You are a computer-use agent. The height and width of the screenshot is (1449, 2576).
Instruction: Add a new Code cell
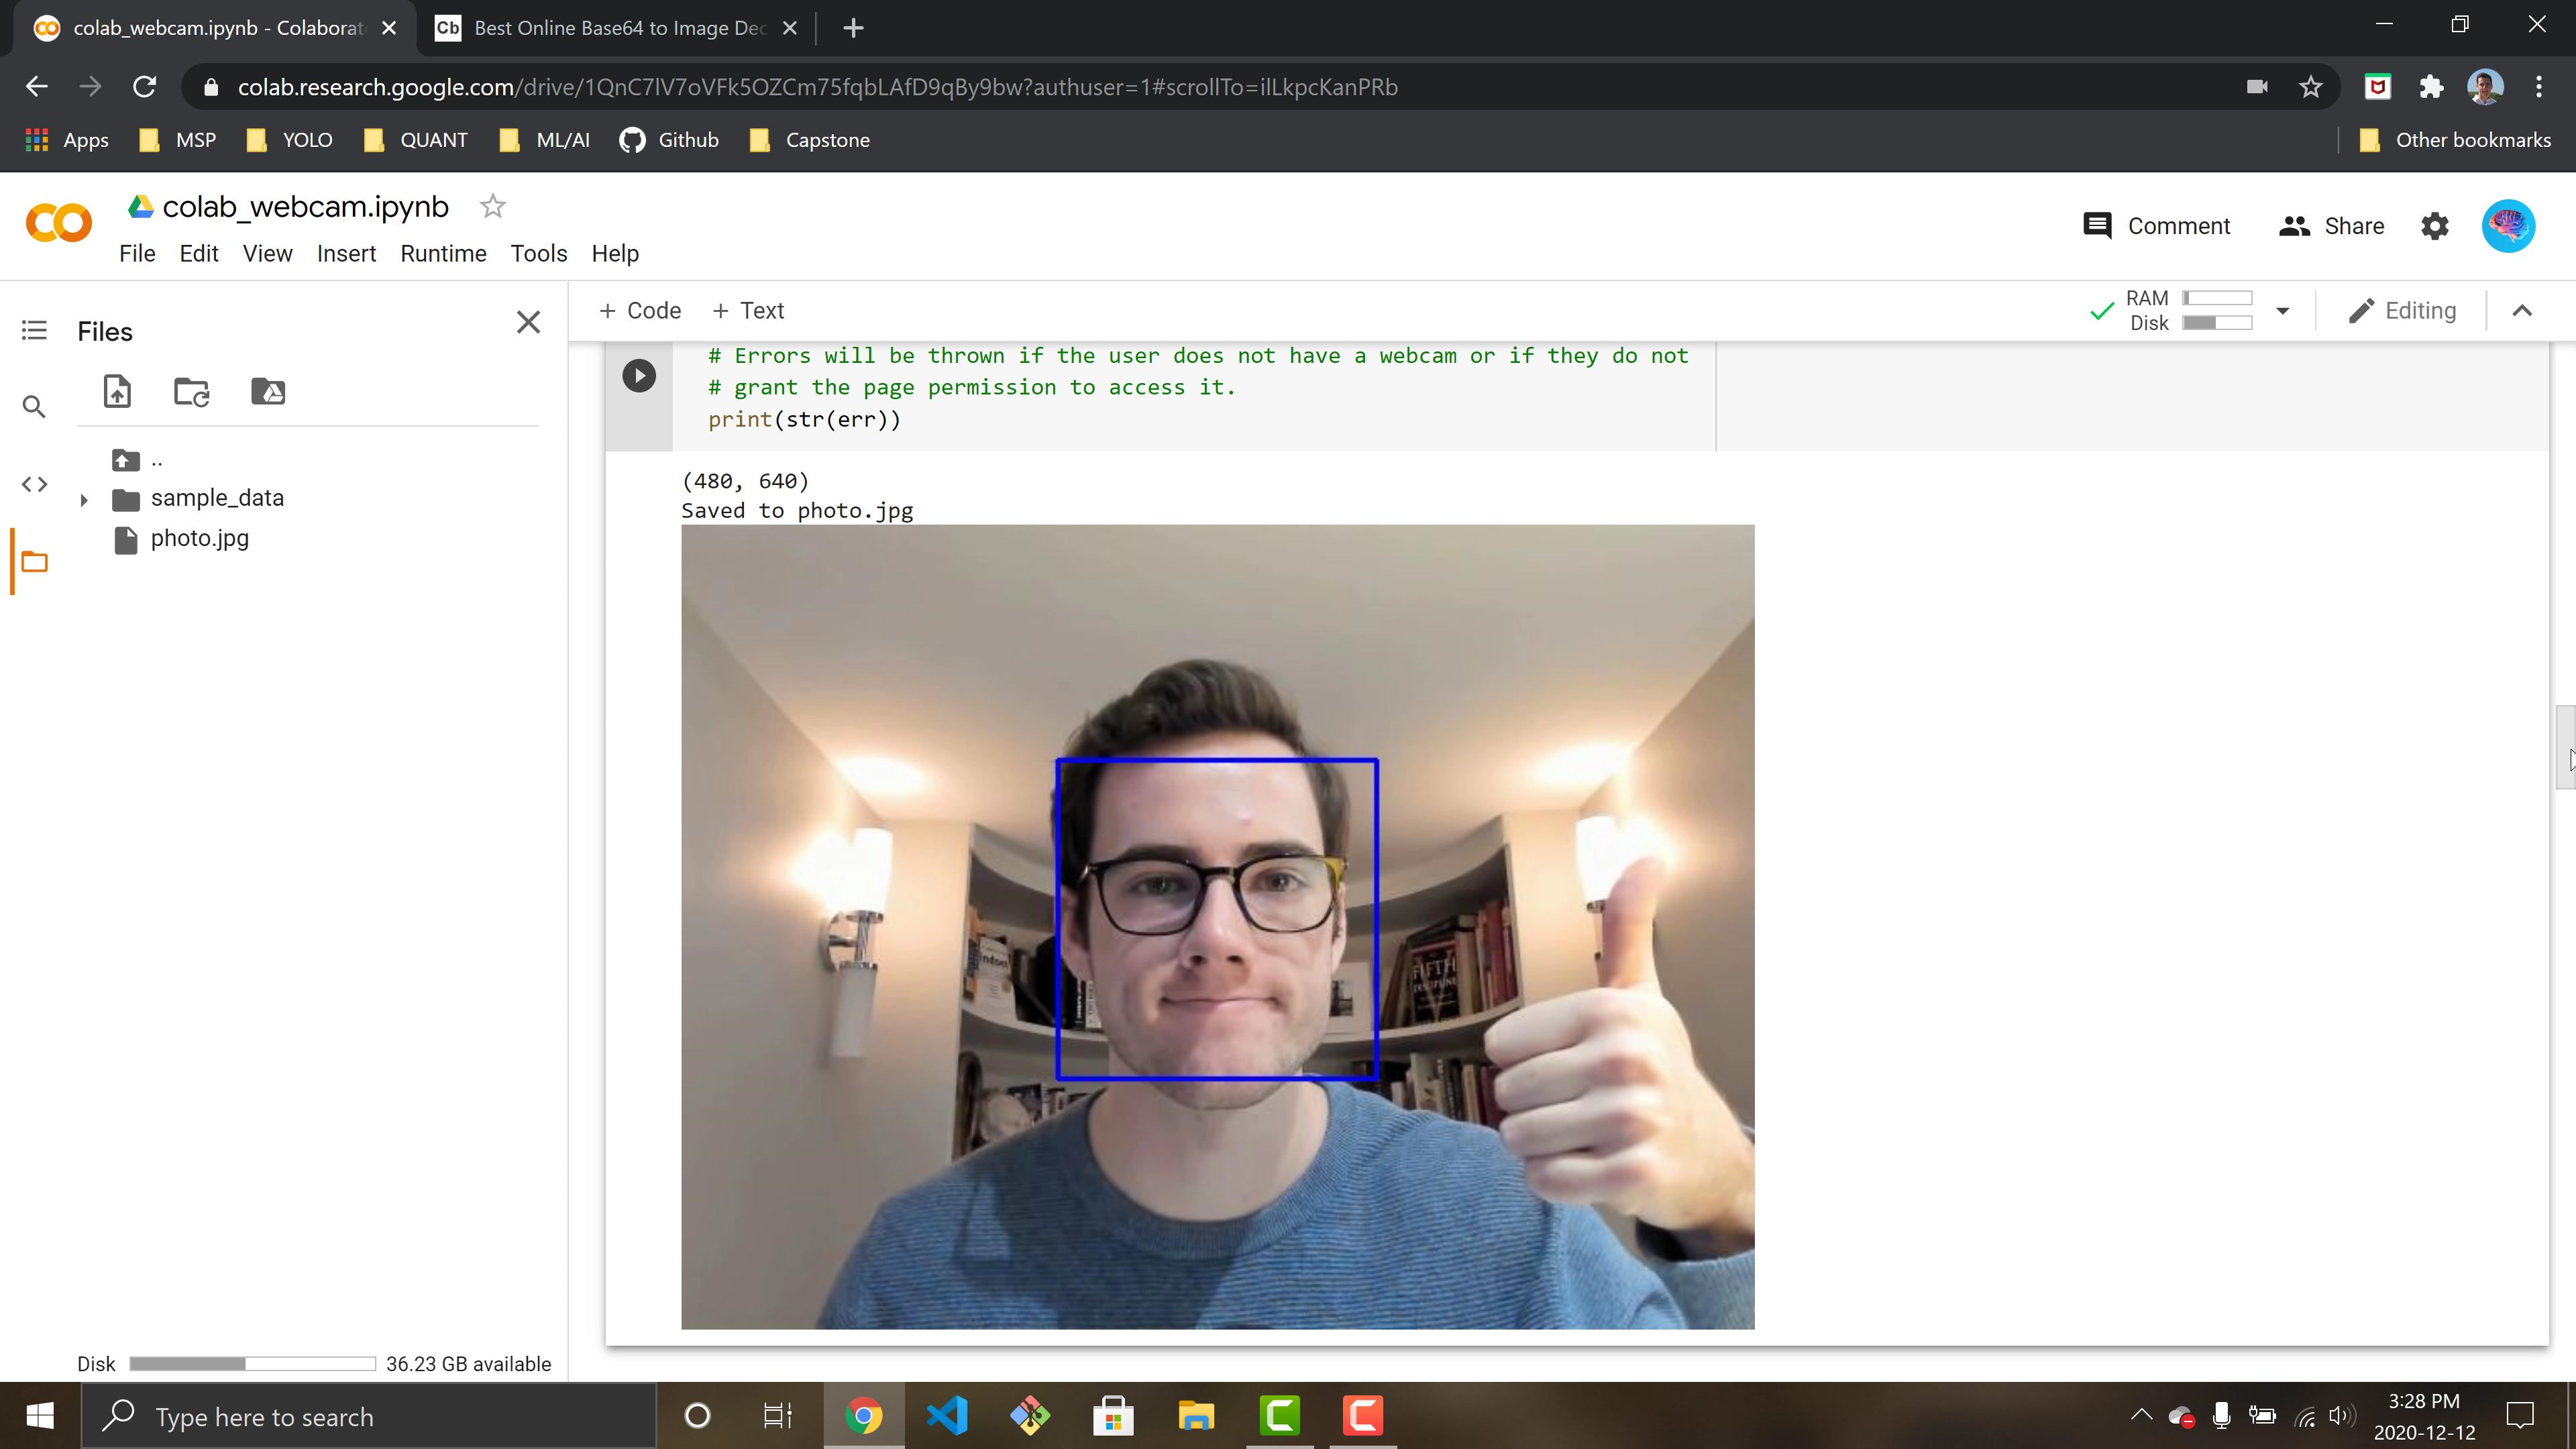(640, 311)
